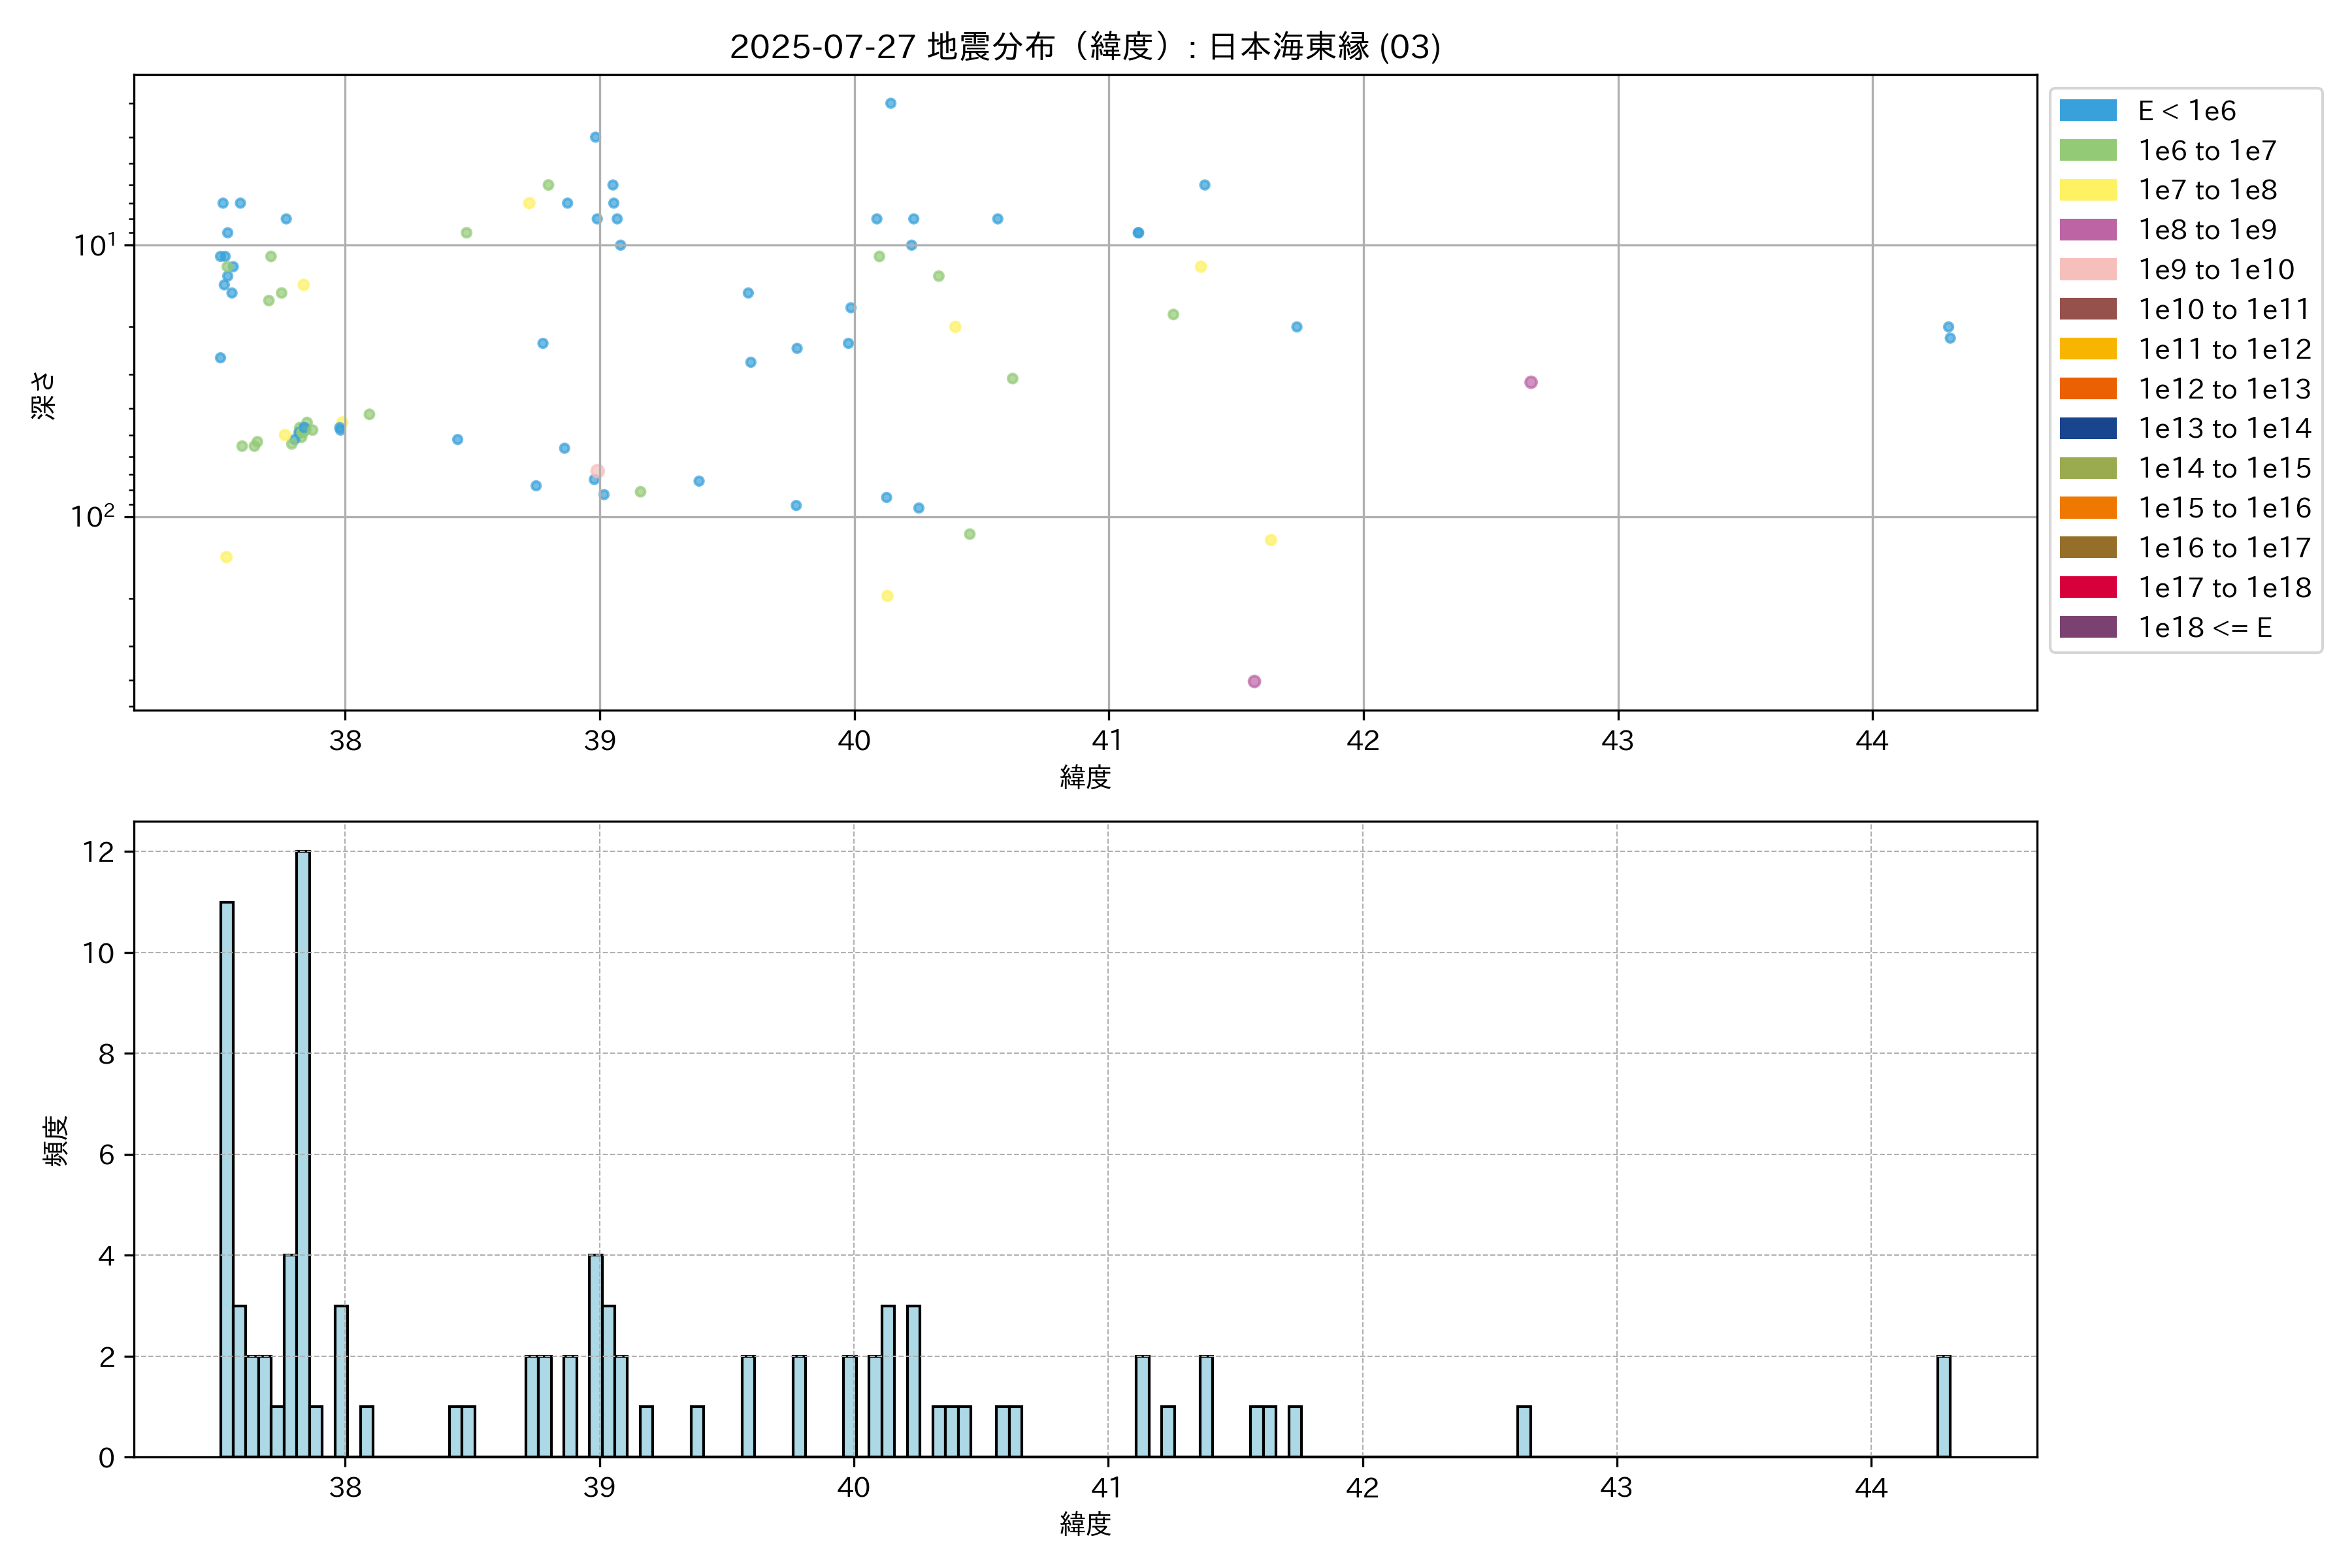Click the 頻度 y-axis label on histogram
This screenshot has height=1568, width=2352.
[x=56, y=1140]
